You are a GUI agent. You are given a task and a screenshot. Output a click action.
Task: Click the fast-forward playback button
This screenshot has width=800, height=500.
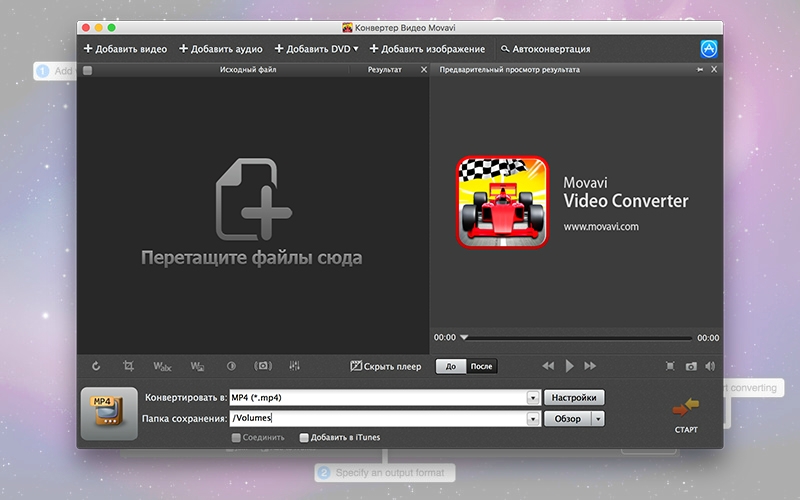tap(590, 366)
